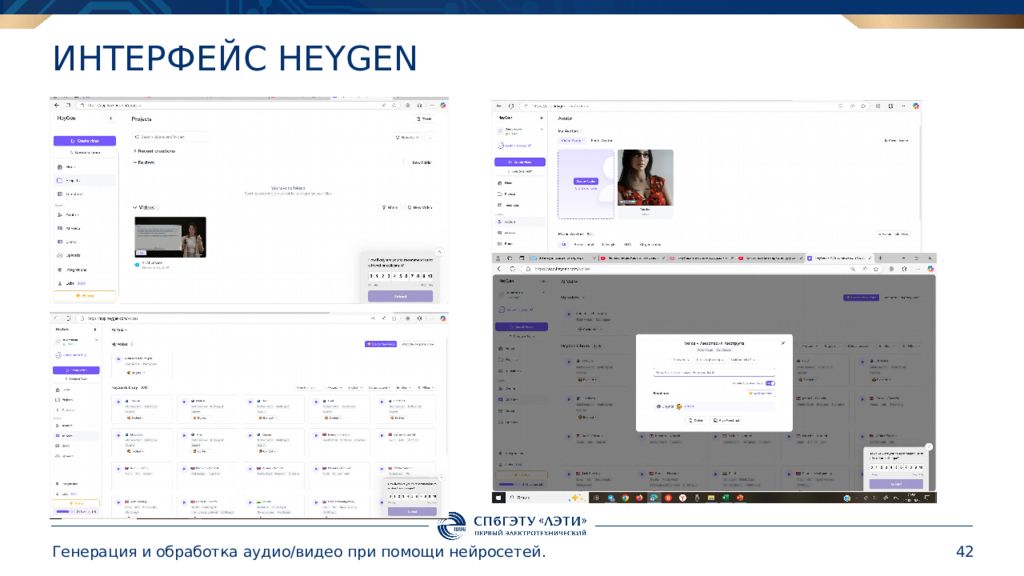Open Trash on the Projects page header
Screen dimensions: 1024x576
[x=424, y=119]
